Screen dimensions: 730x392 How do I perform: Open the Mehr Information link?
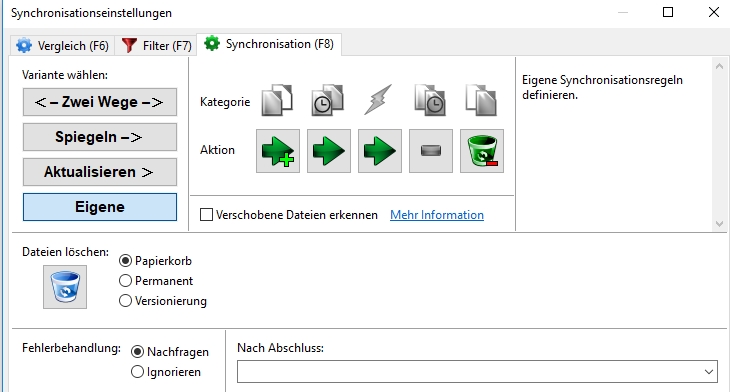437,215
